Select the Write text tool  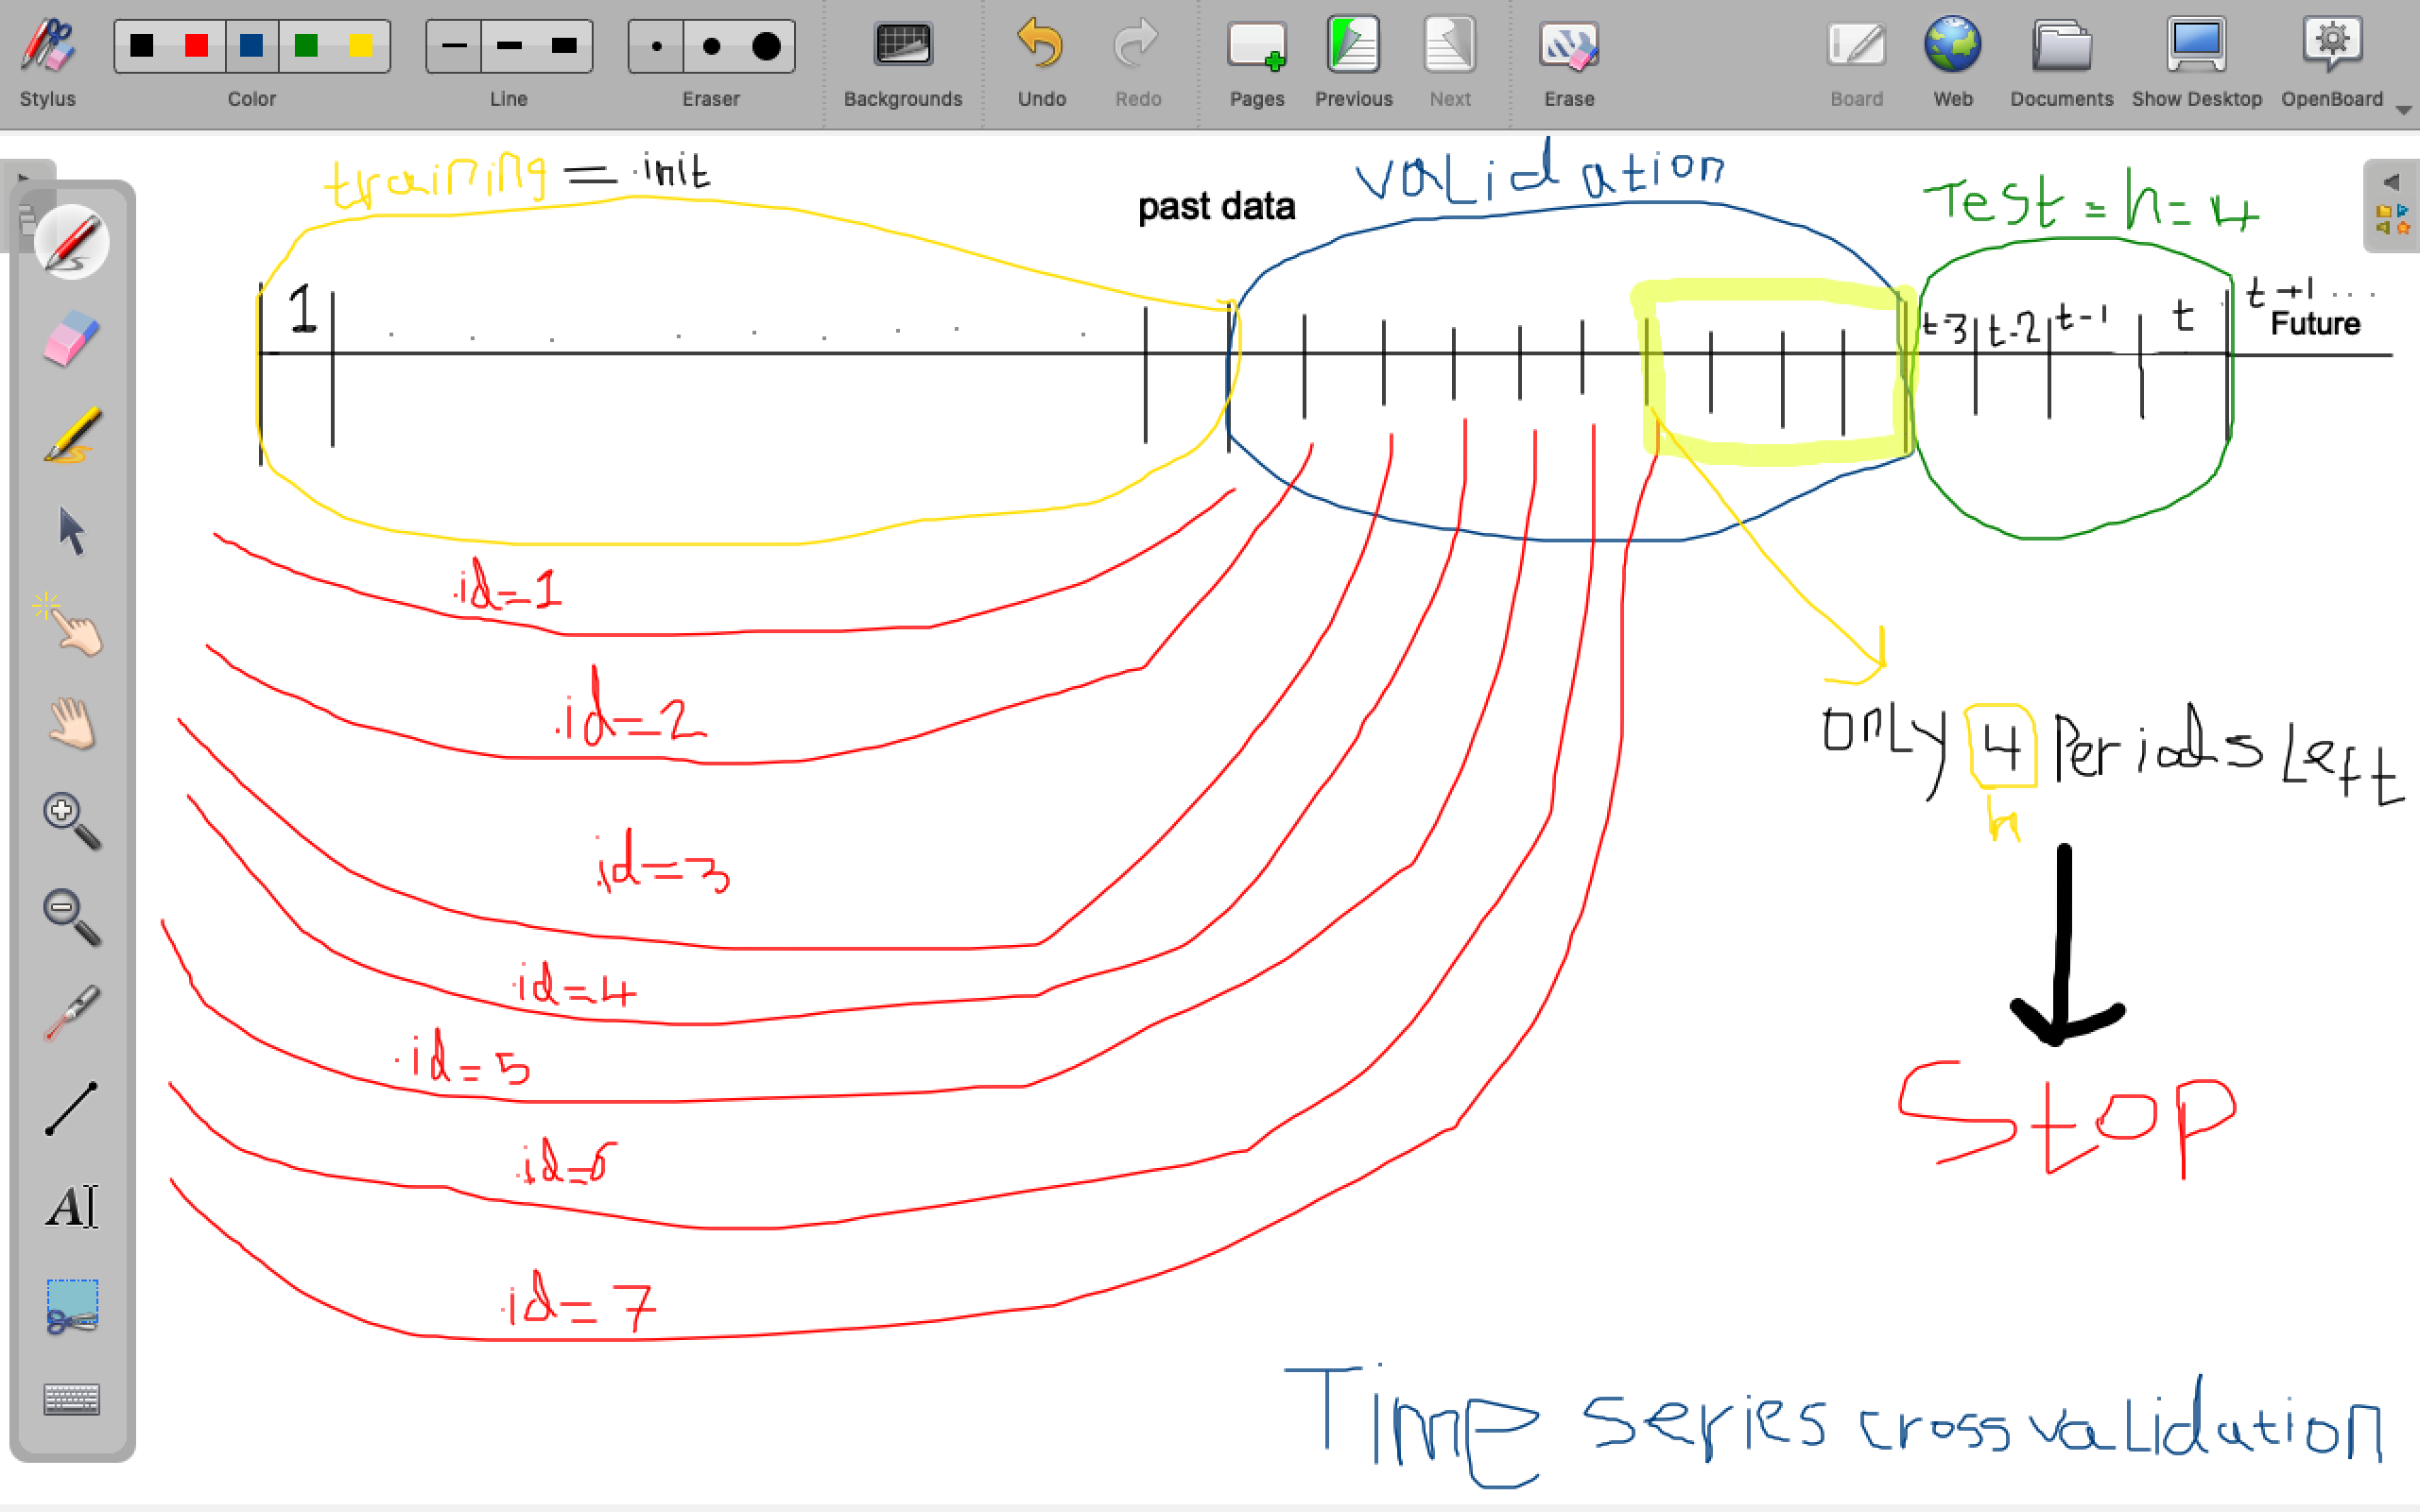point(72,1205)
